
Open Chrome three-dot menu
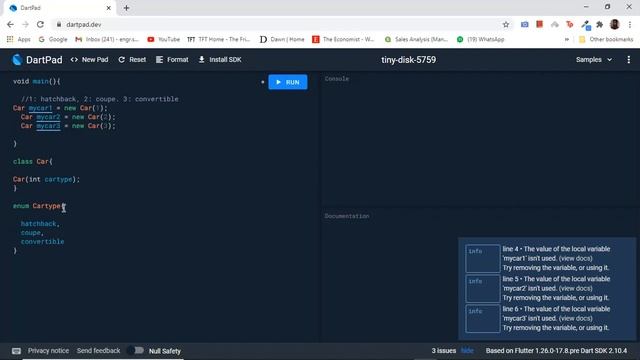pos(630,24)
